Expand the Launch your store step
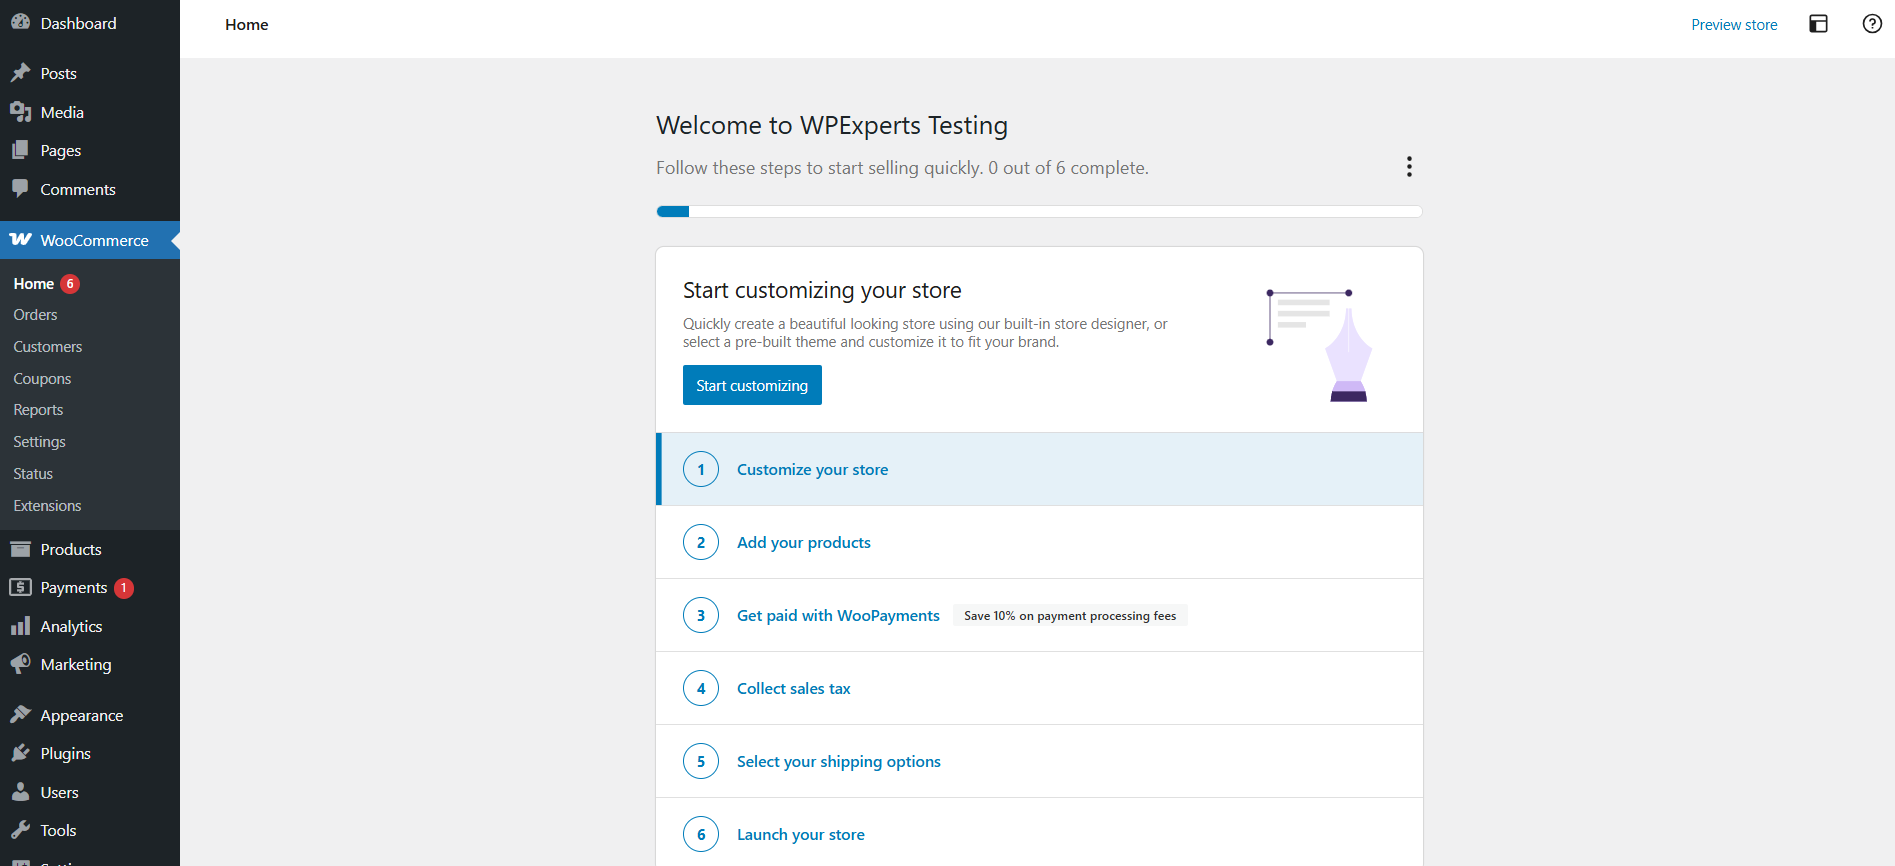The width and height of the screenshot is (1895, 866). (1040, 834)
